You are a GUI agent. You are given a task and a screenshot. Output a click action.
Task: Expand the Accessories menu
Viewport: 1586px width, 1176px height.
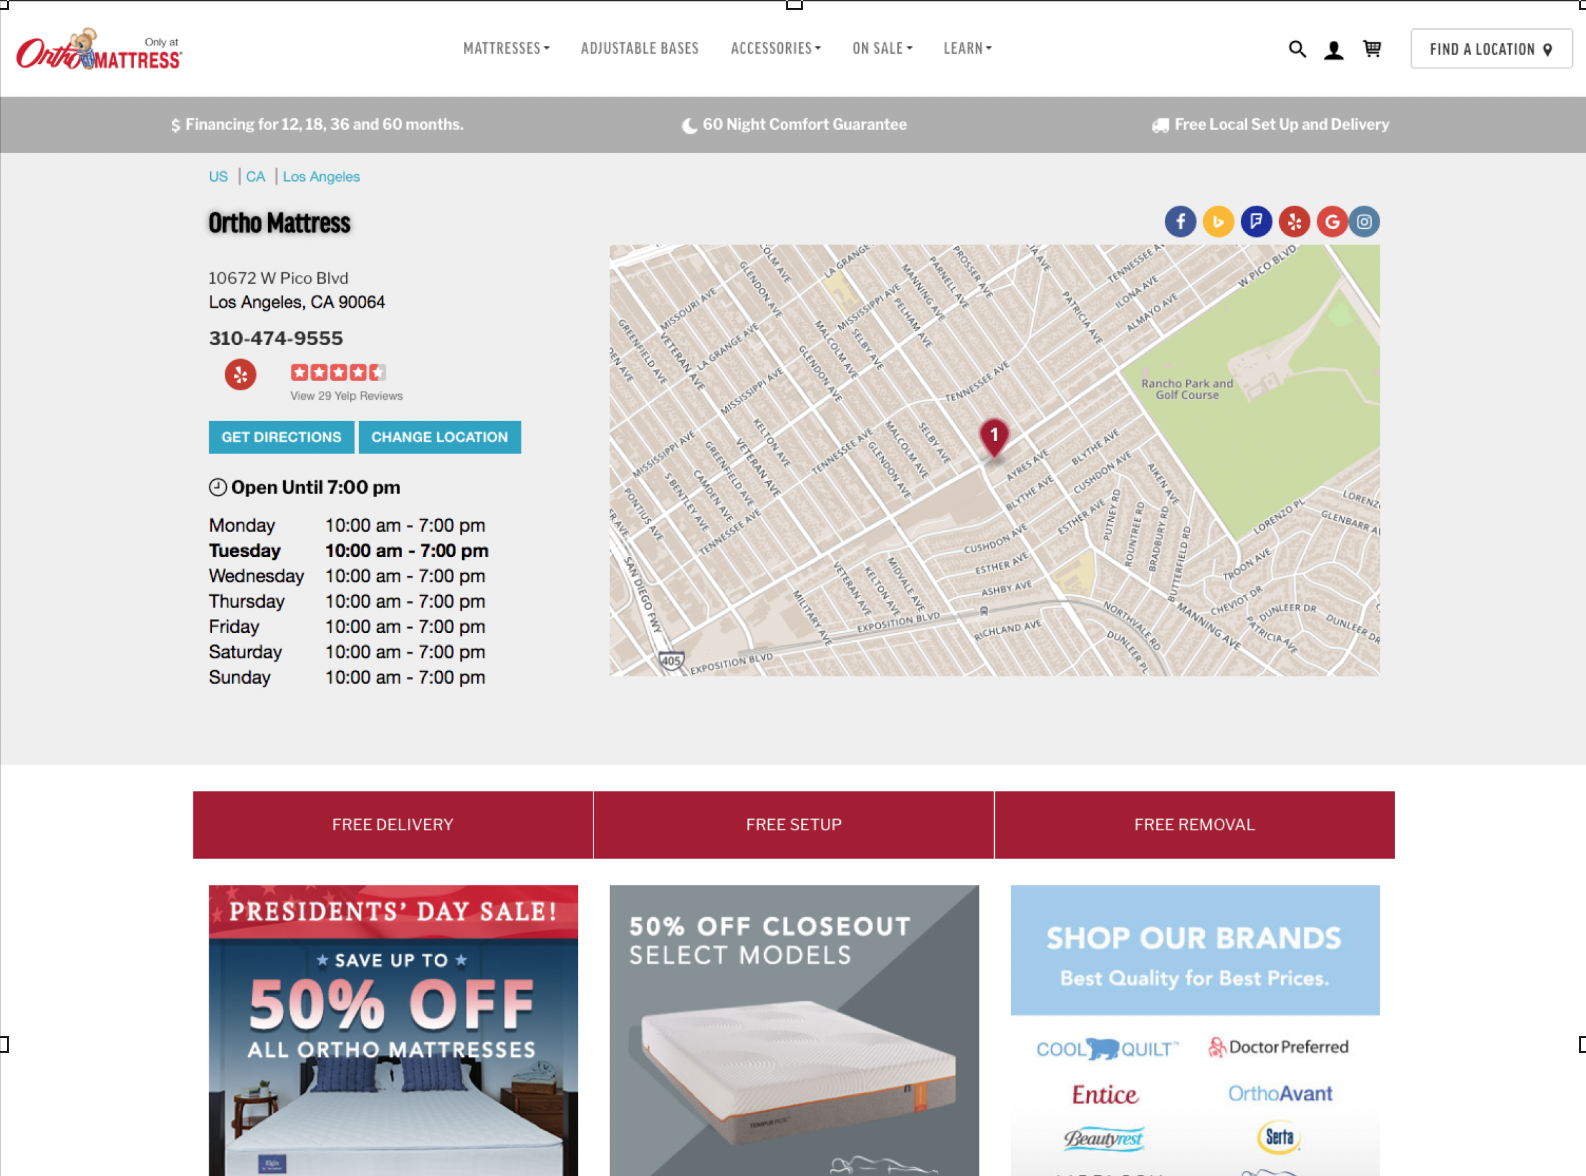776,48
